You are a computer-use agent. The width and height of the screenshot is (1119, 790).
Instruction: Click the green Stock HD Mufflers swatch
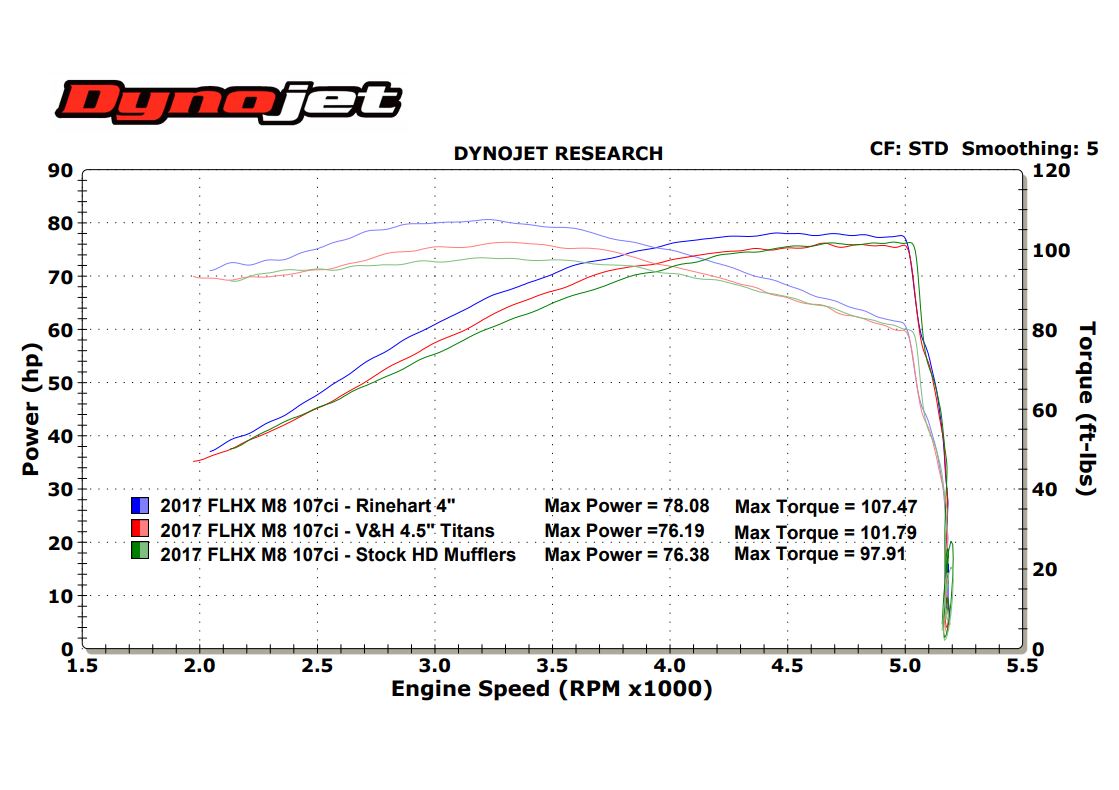pos(139,552)
